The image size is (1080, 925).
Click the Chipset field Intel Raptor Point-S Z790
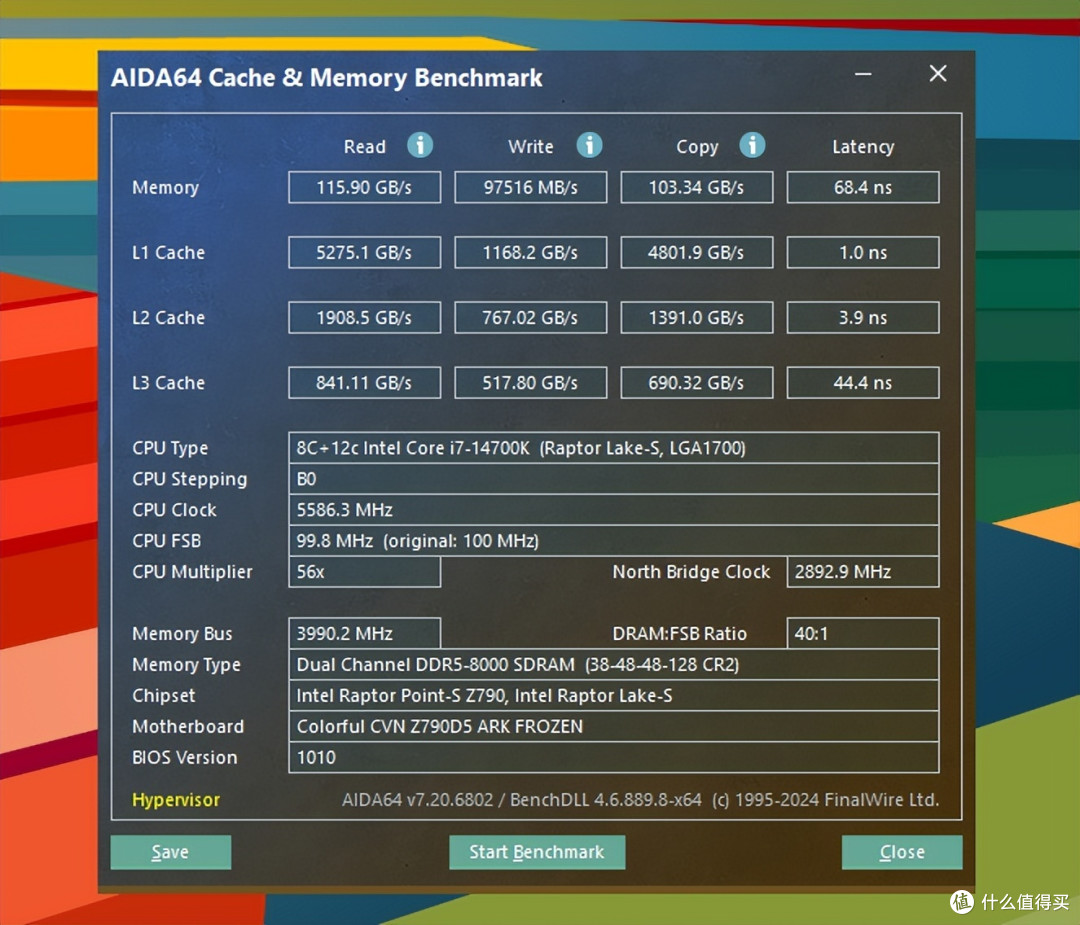tap(614, 696)
